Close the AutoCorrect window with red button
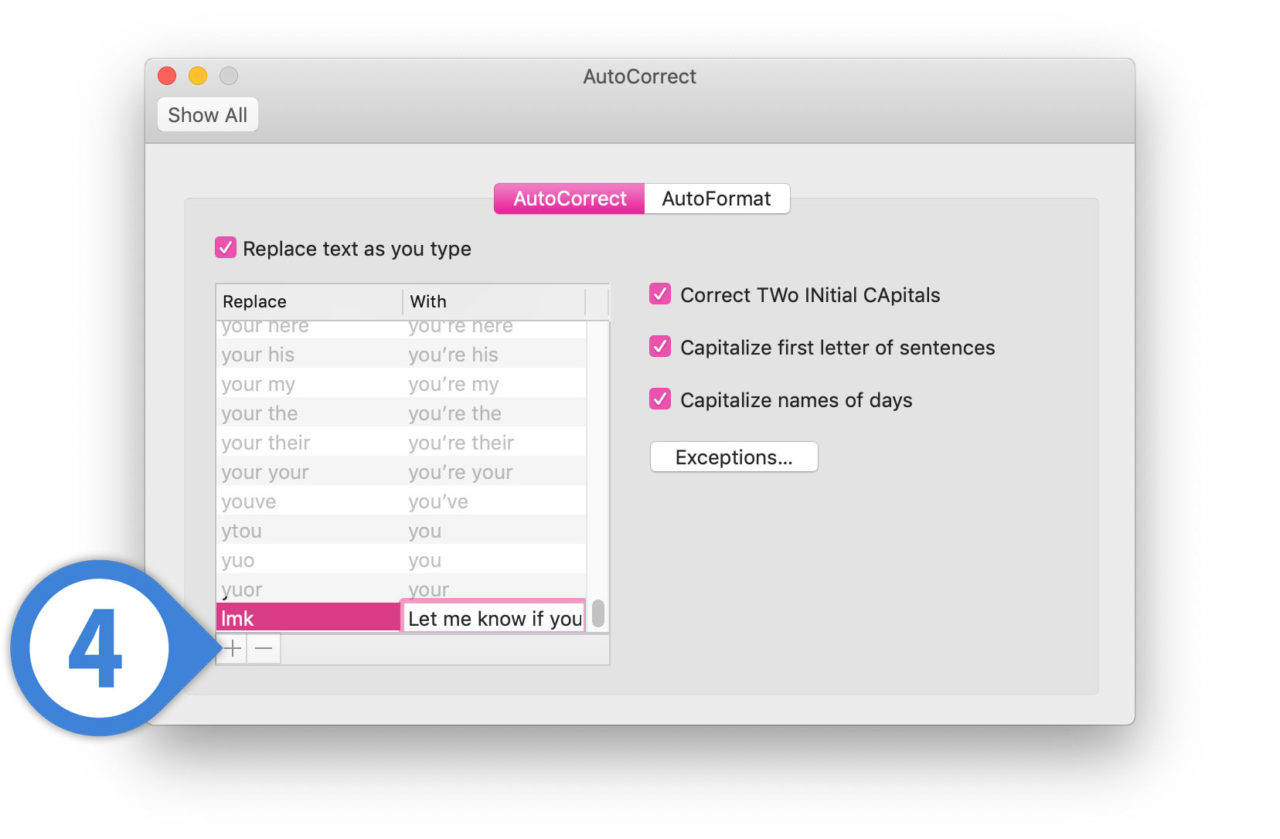Screen dimensions: 1280x839 (167, 76)
